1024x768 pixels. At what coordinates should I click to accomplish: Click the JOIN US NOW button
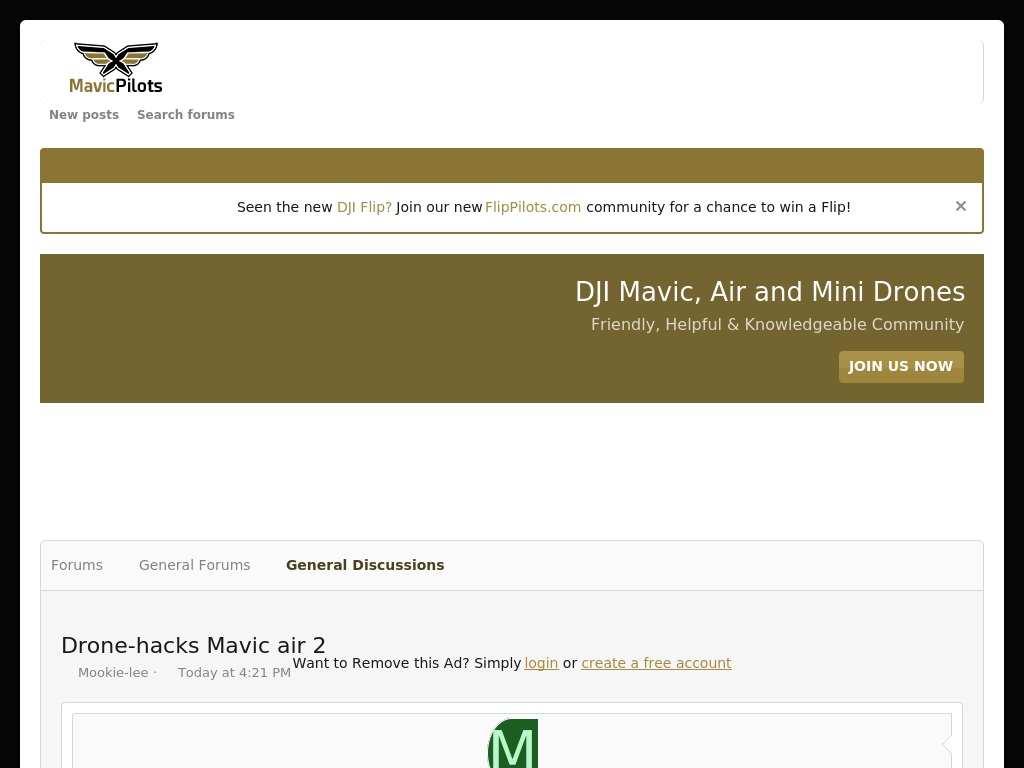point(901,366)
